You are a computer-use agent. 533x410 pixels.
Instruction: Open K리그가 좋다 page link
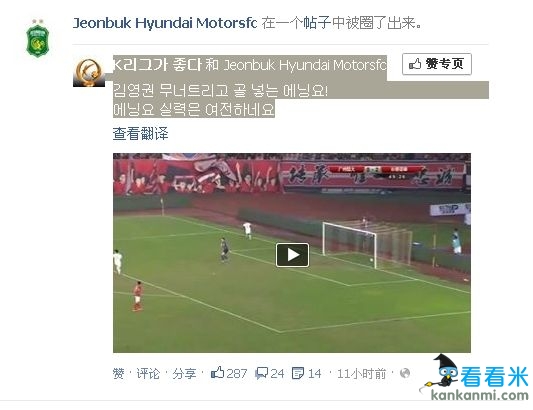(x=157, y=64)
